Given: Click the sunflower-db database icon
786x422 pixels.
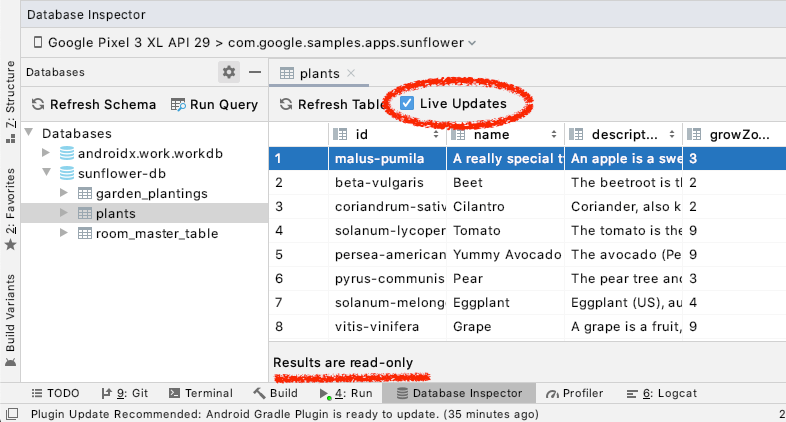Looking at the screenshot, I should pos(67,173).
